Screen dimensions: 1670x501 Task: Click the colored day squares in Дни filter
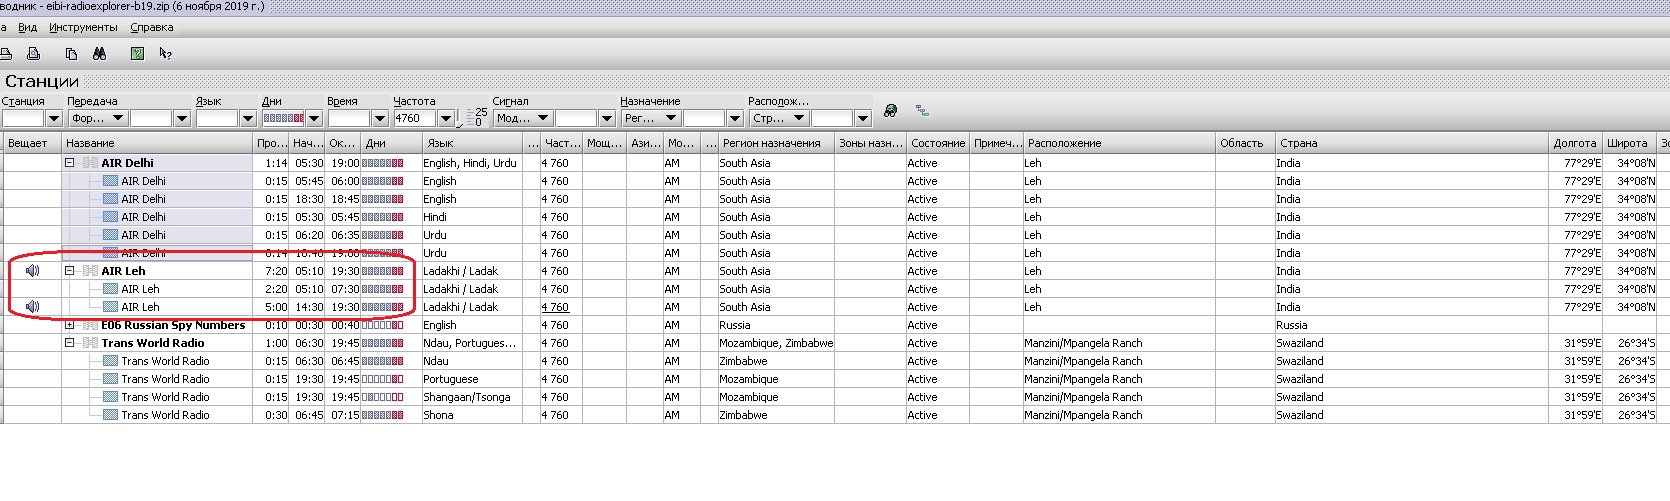[284, 118]
